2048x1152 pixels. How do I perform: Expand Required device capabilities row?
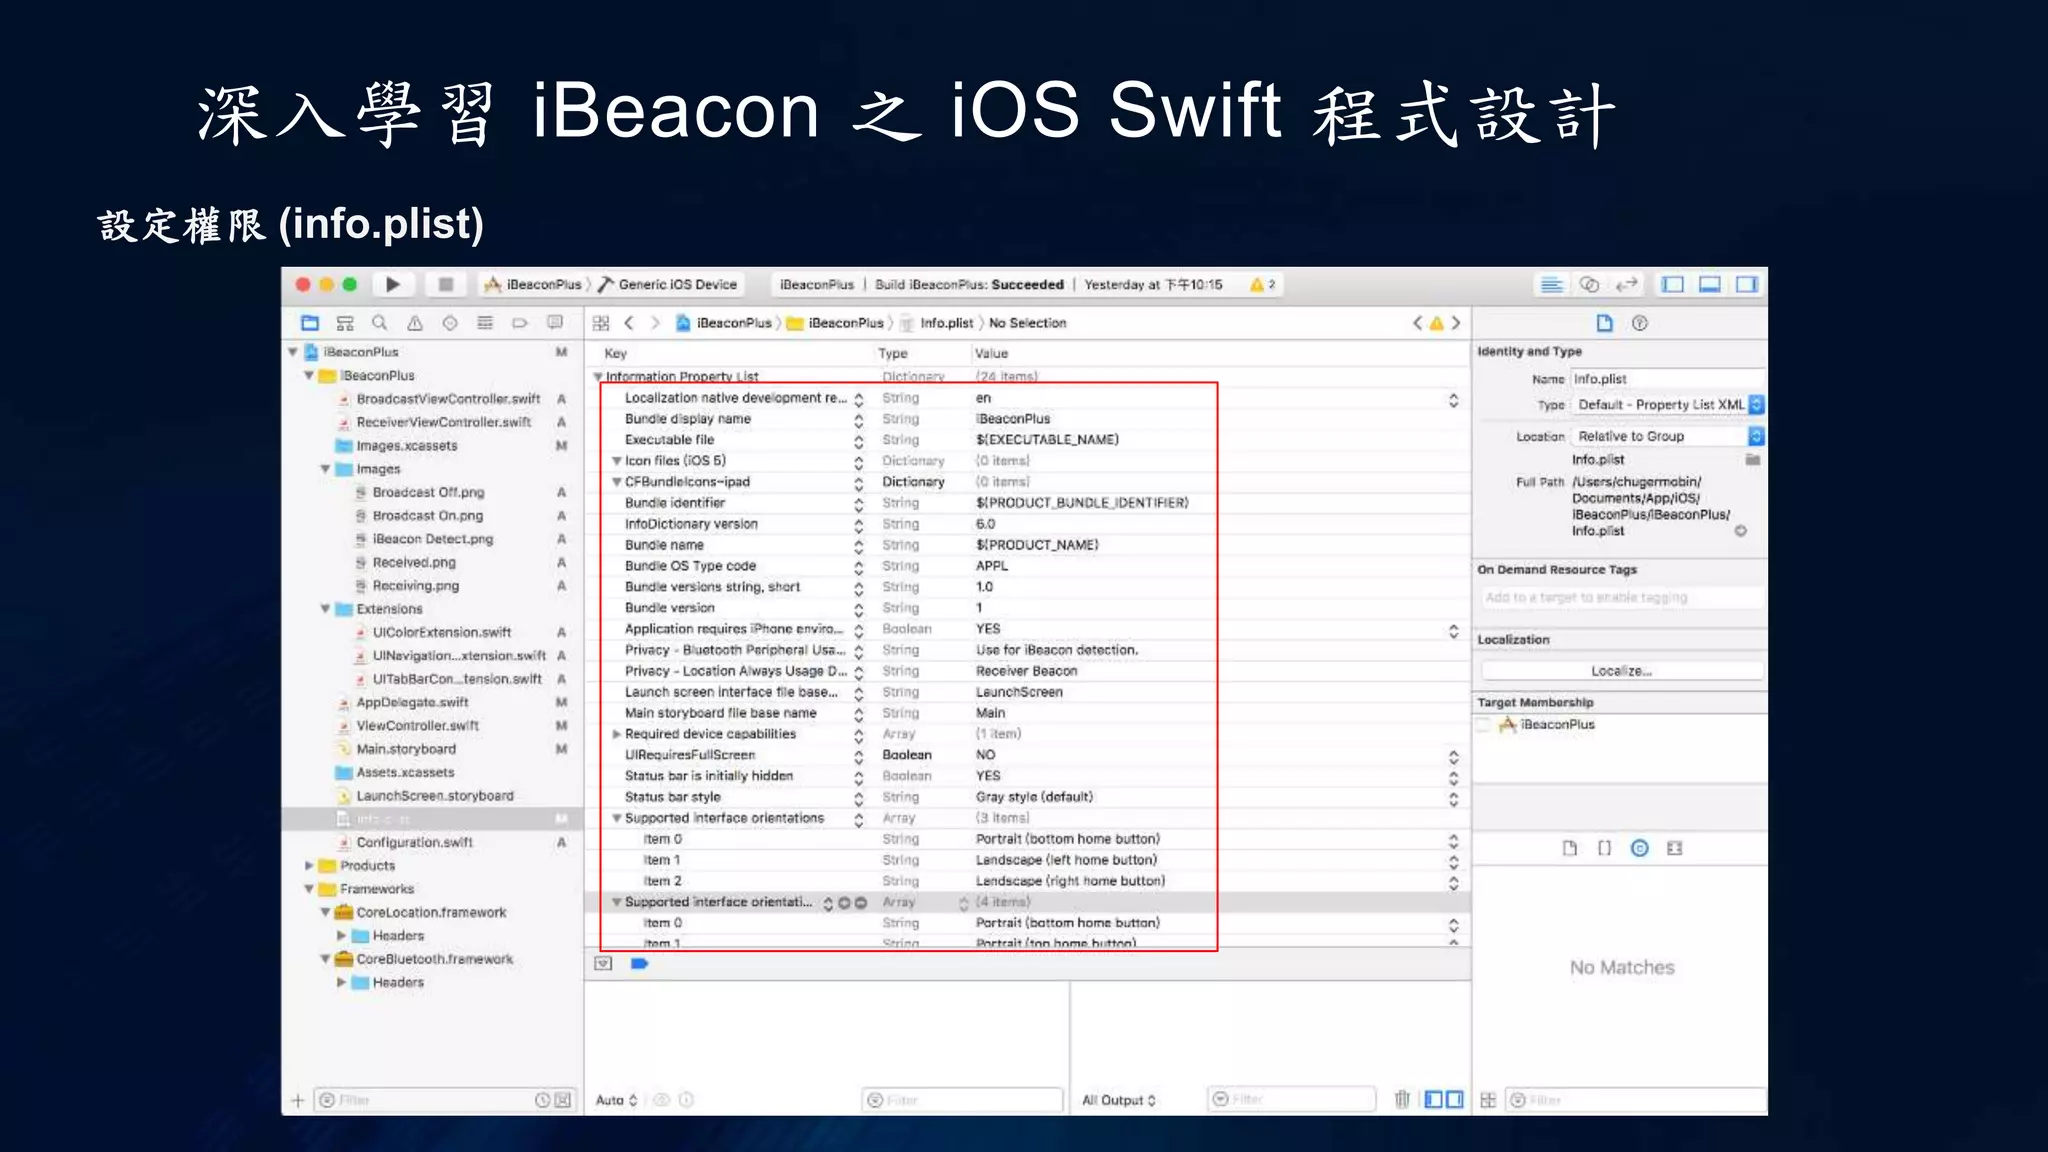coord(617,734)
